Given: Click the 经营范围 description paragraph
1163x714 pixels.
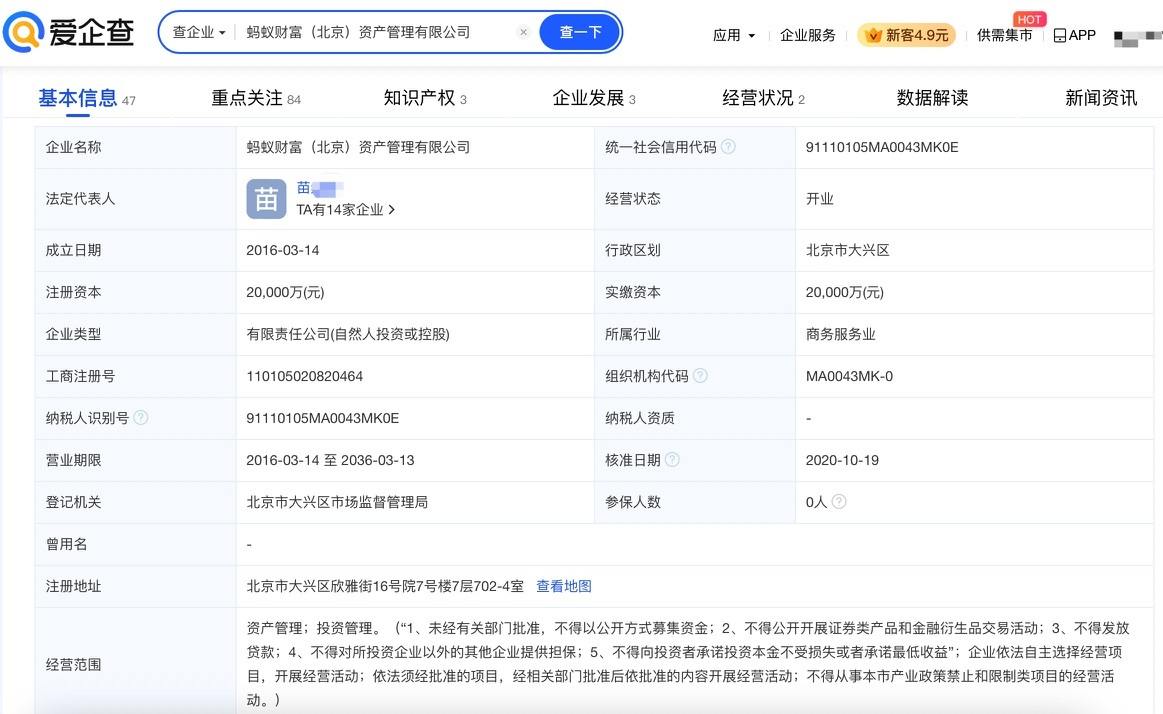Looking at the screenshot, I should click(x=688, y=664).
